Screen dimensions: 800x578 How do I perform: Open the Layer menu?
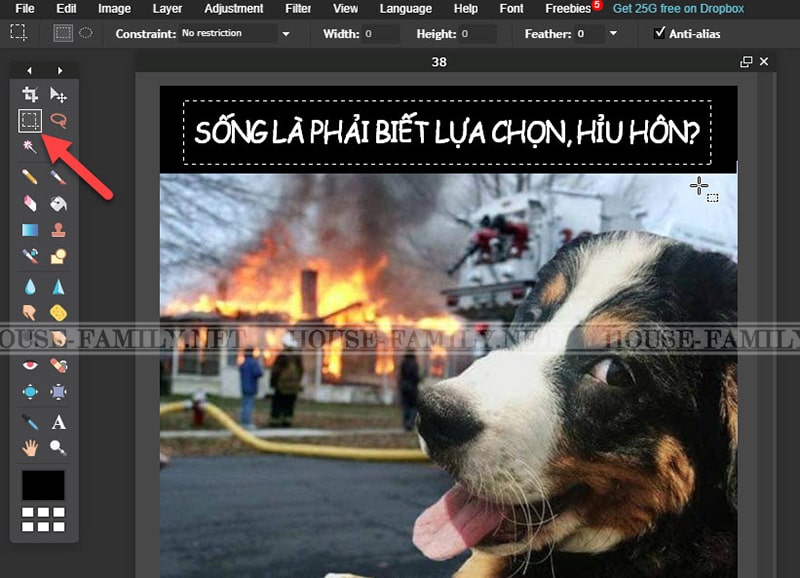(x=167, y=9)
